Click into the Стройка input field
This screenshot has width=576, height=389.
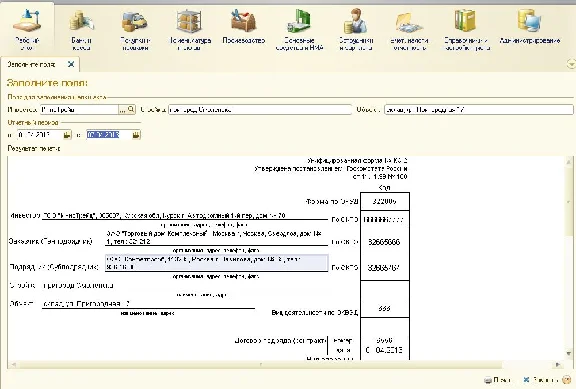[260, 109]
